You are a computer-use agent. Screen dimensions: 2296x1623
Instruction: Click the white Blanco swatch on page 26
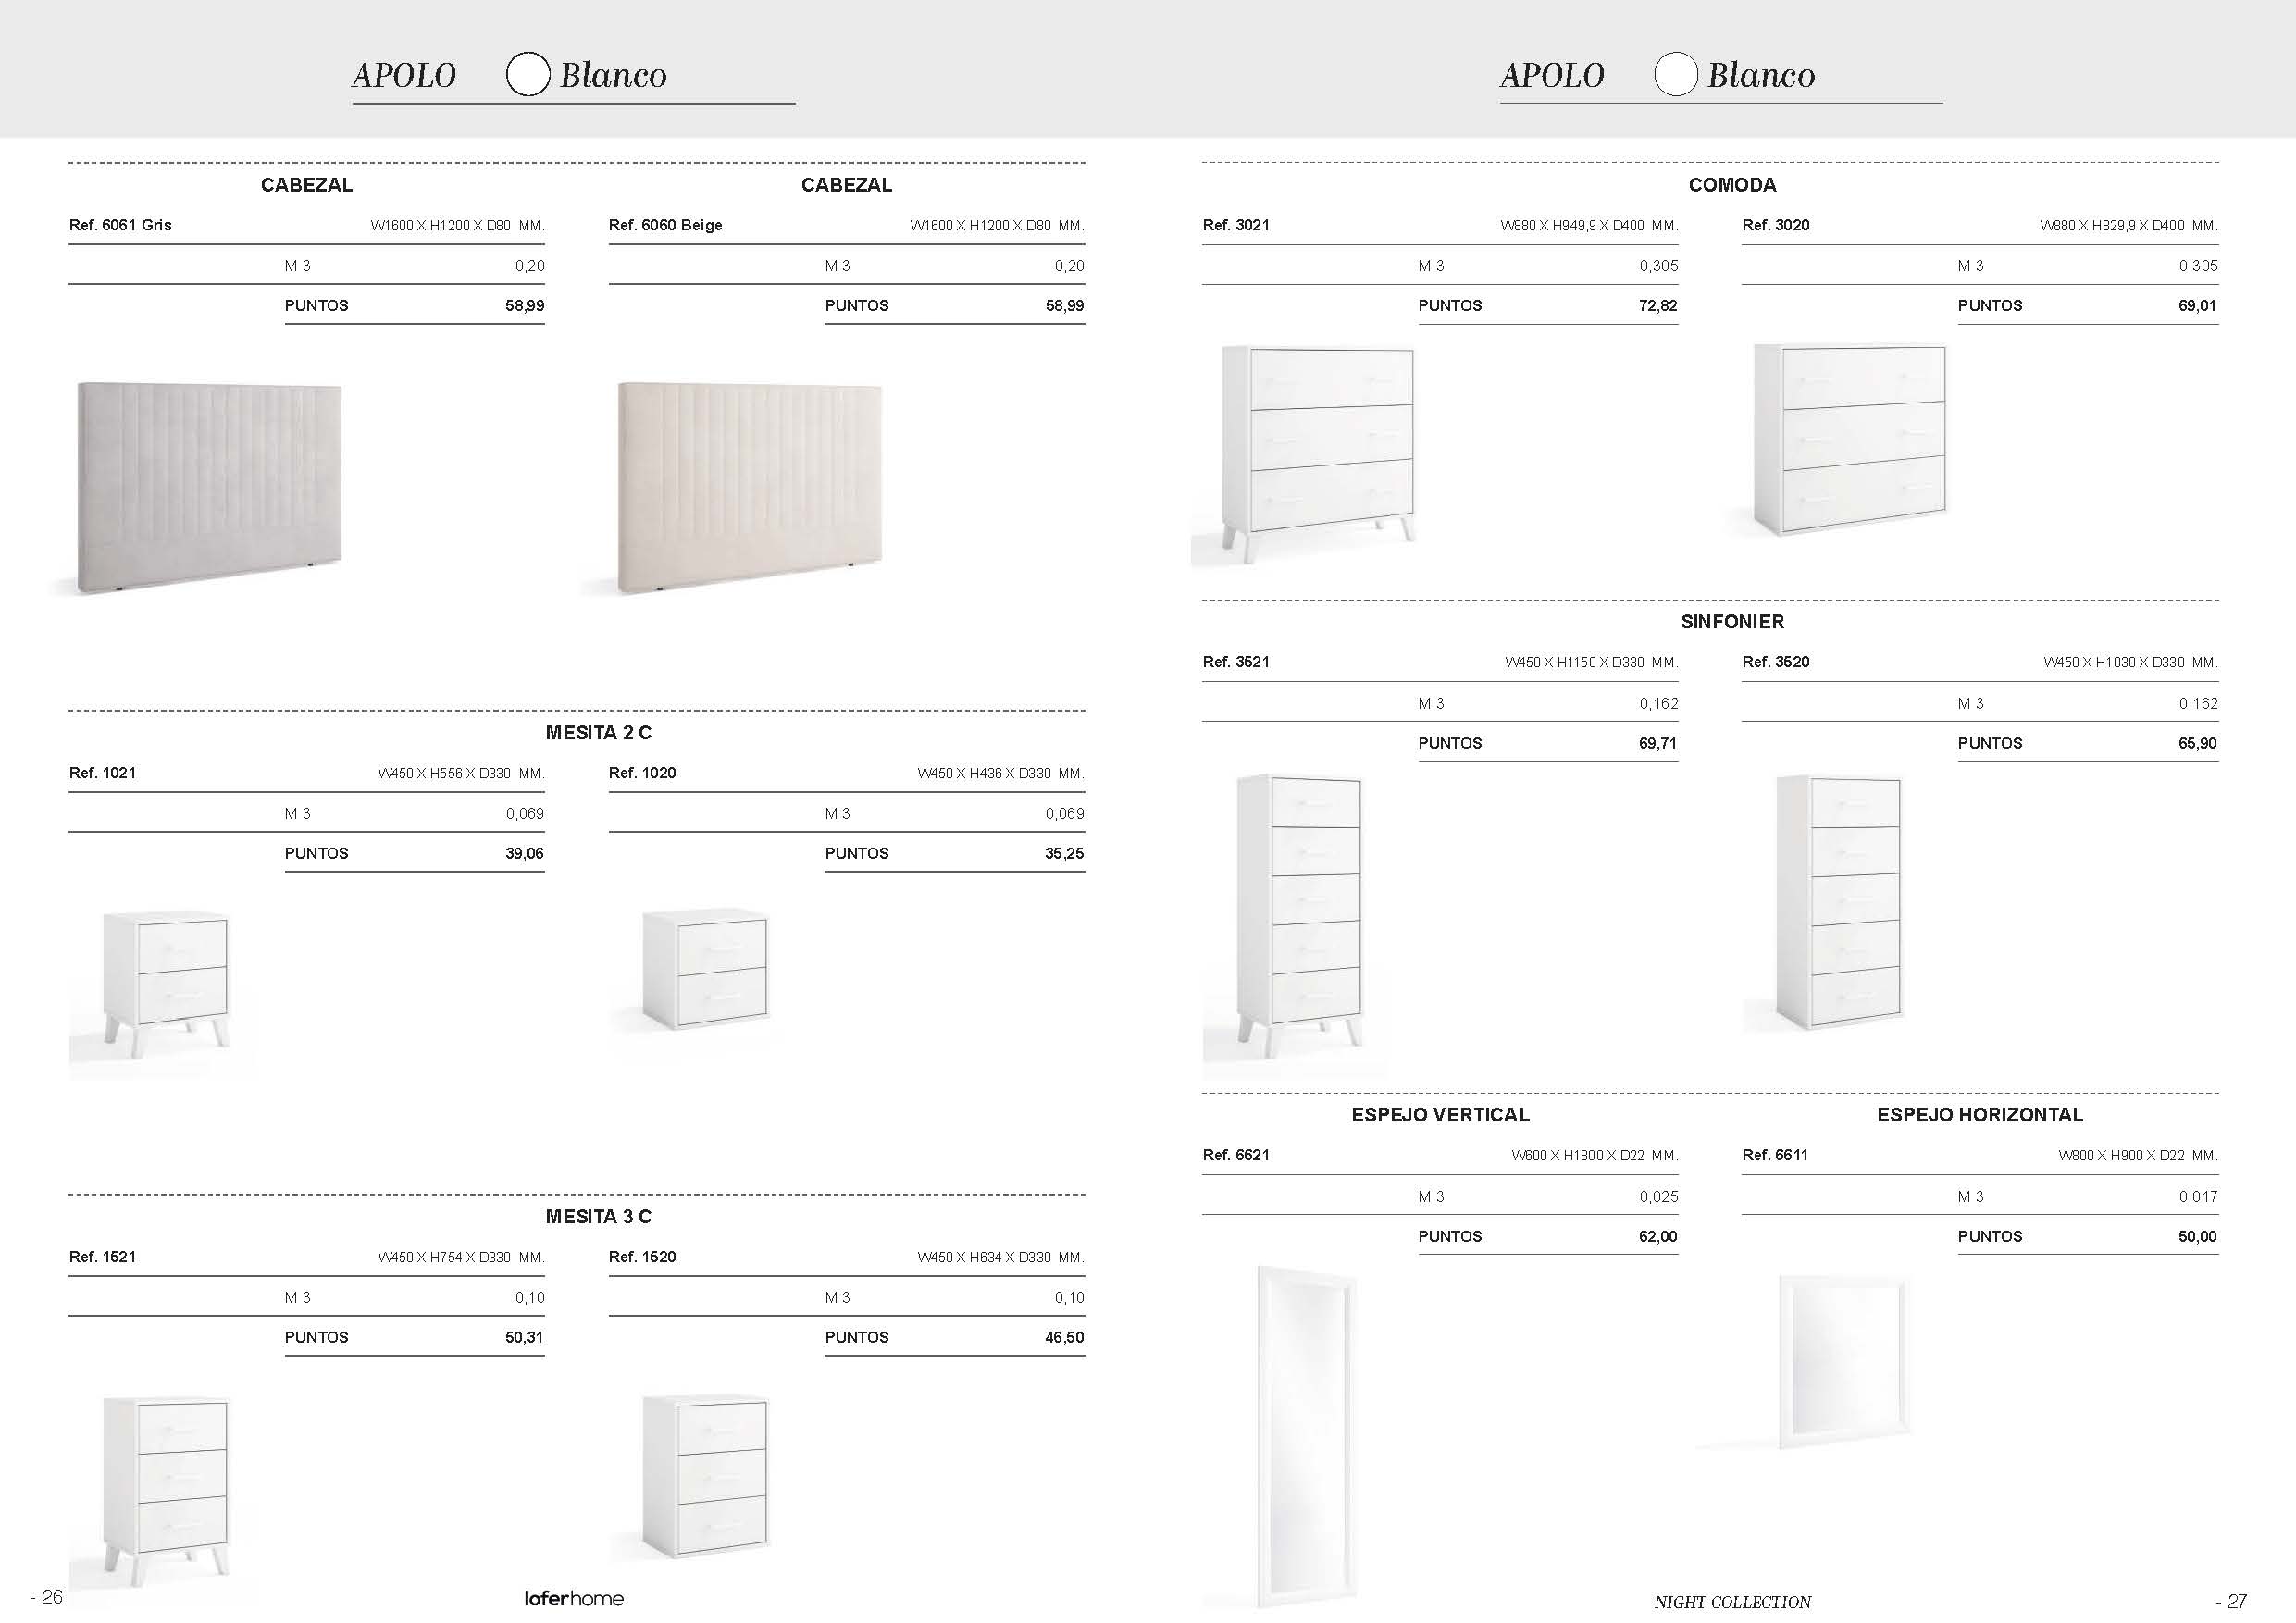point(528,74)
